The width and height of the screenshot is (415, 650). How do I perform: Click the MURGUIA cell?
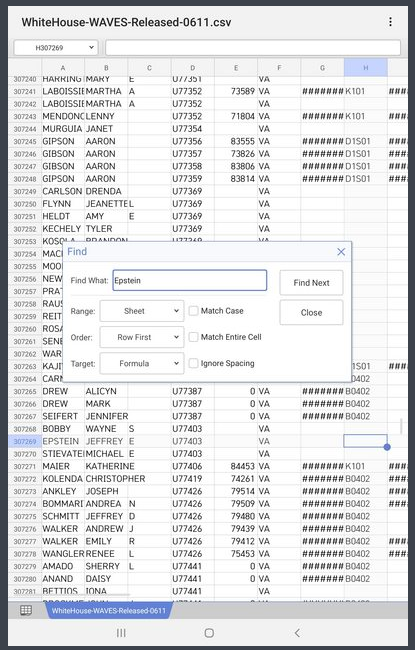63,129
